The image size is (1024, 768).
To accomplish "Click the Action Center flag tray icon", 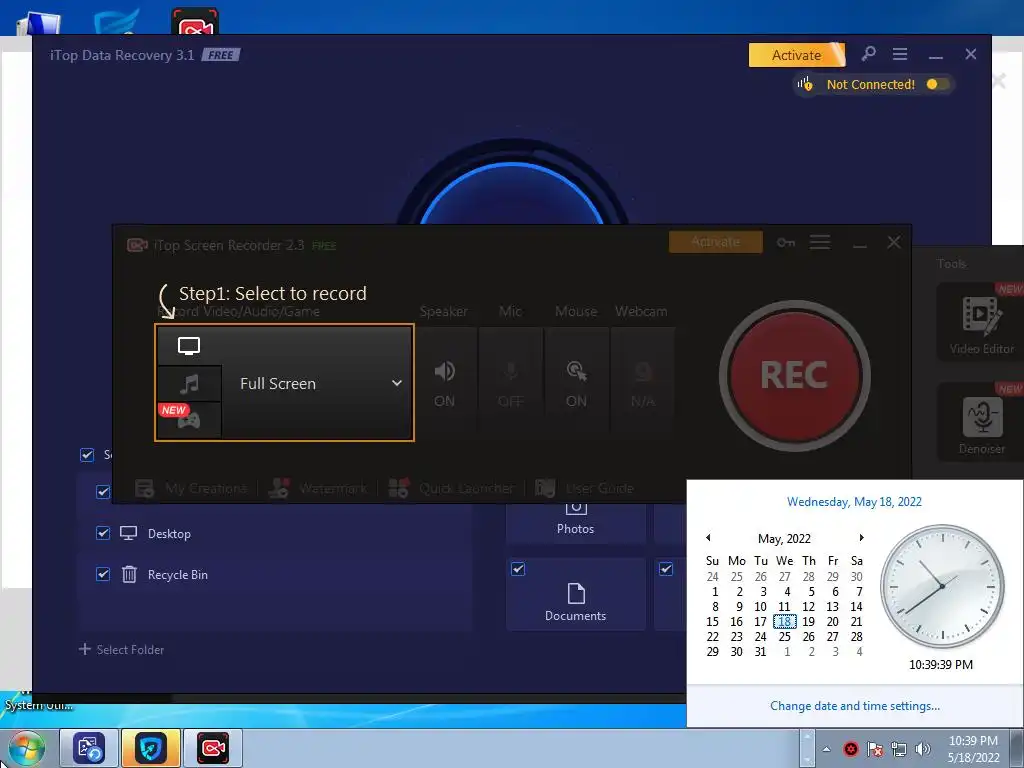I will pos(875,749).
